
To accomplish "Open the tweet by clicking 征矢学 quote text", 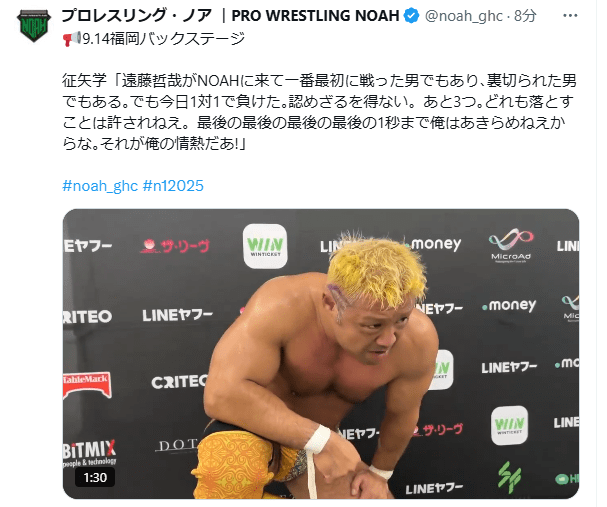I will pyautogui.click(x=319, y=112).
